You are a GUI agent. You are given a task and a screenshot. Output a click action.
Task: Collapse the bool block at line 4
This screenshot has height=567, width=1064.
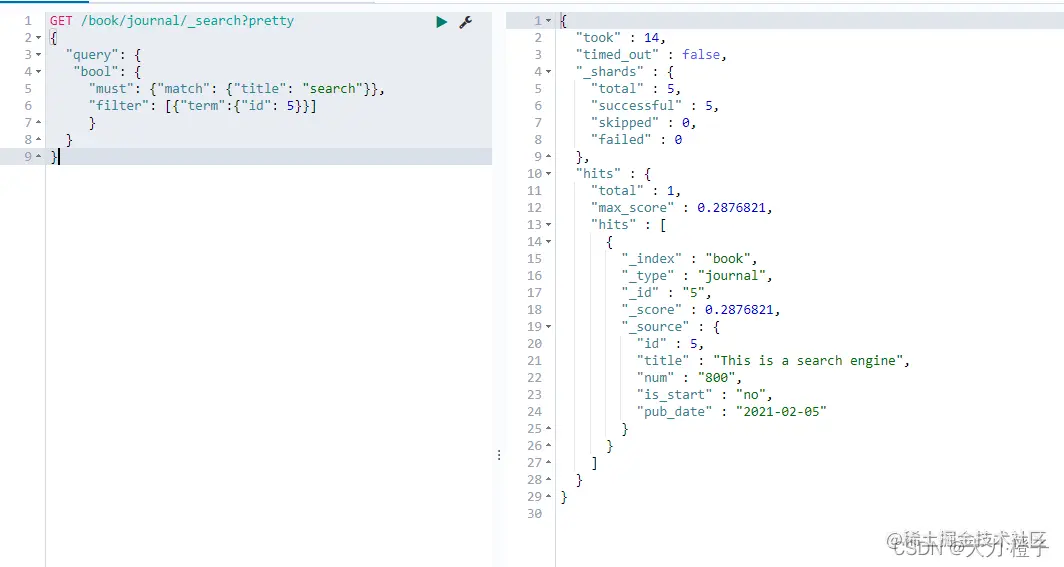(x=39, y=72)
